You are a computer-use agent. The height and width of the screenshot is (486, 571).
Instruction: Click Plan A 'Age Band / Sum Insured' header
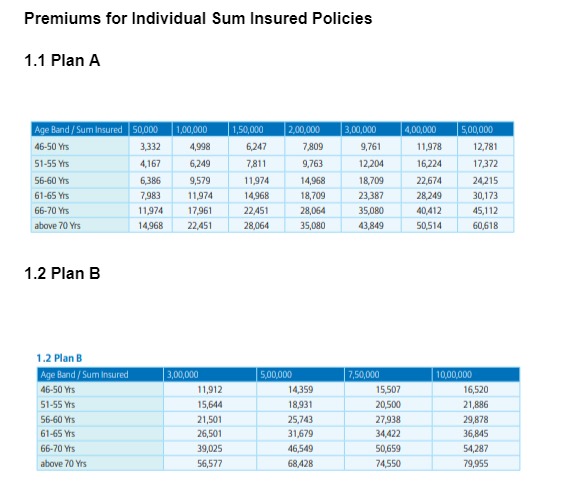(78, 130)
